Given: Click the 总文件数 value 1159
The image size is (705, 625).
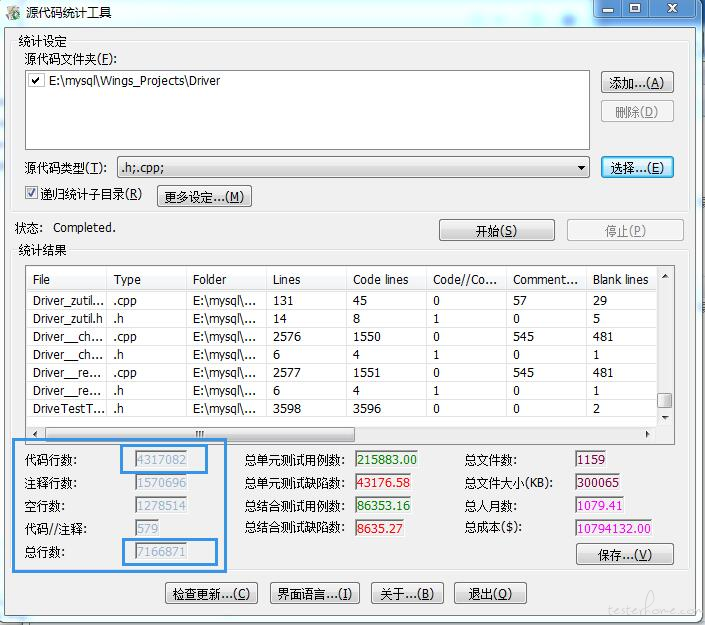Looking at the screenshot, I should [x=591, y=459].
